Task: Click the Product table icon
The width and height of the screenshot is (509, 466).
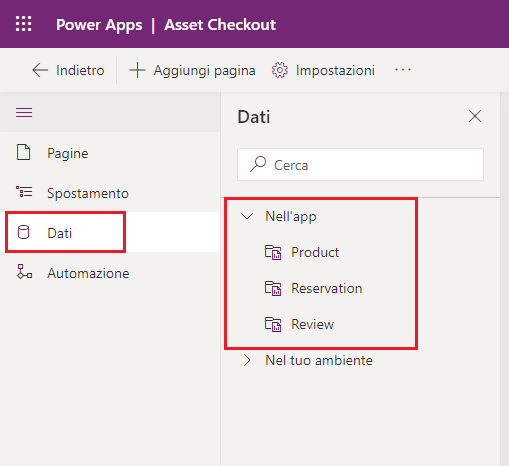Action: 273,252
